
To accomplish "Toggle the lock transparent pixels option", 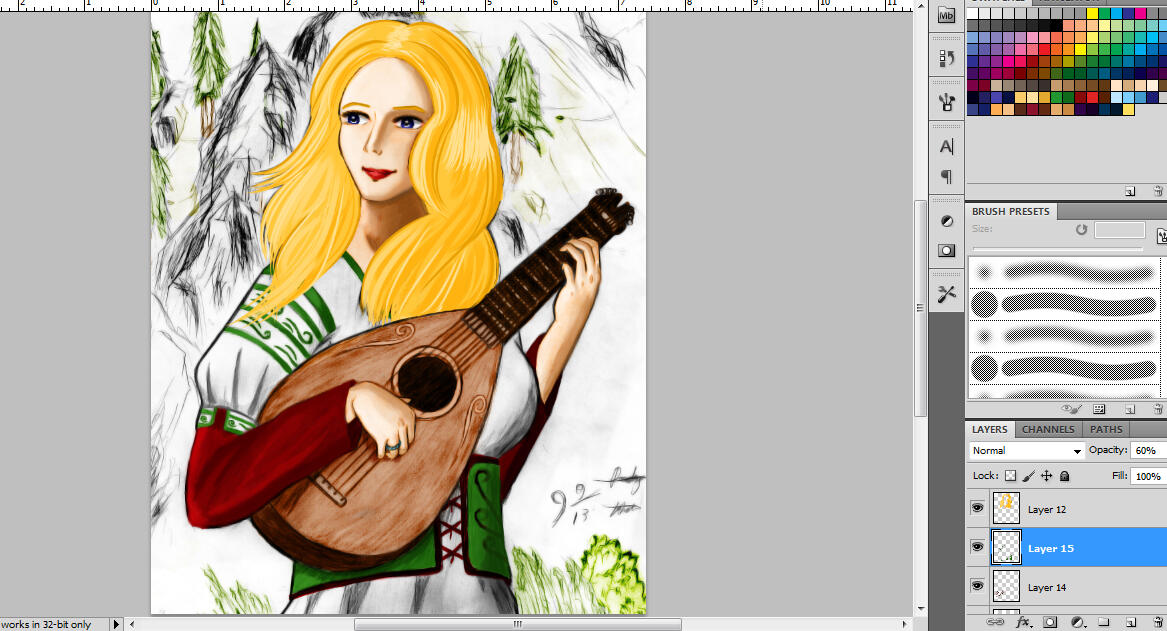I will pos(1010,477).
